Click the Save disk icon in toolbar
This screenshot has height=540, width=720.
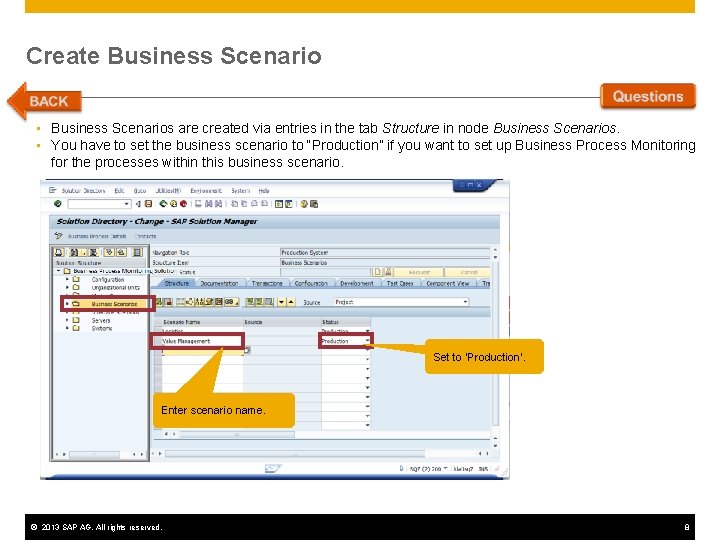pos(149,204)
